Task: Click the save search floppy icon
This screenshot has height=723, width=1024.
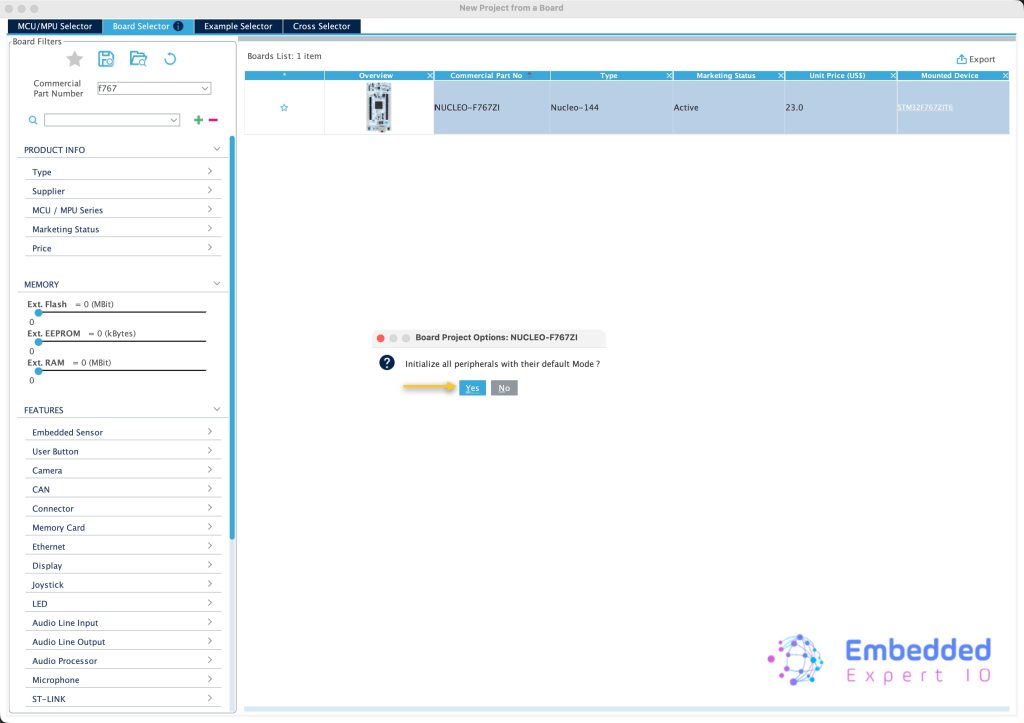Action: (107, 59)
